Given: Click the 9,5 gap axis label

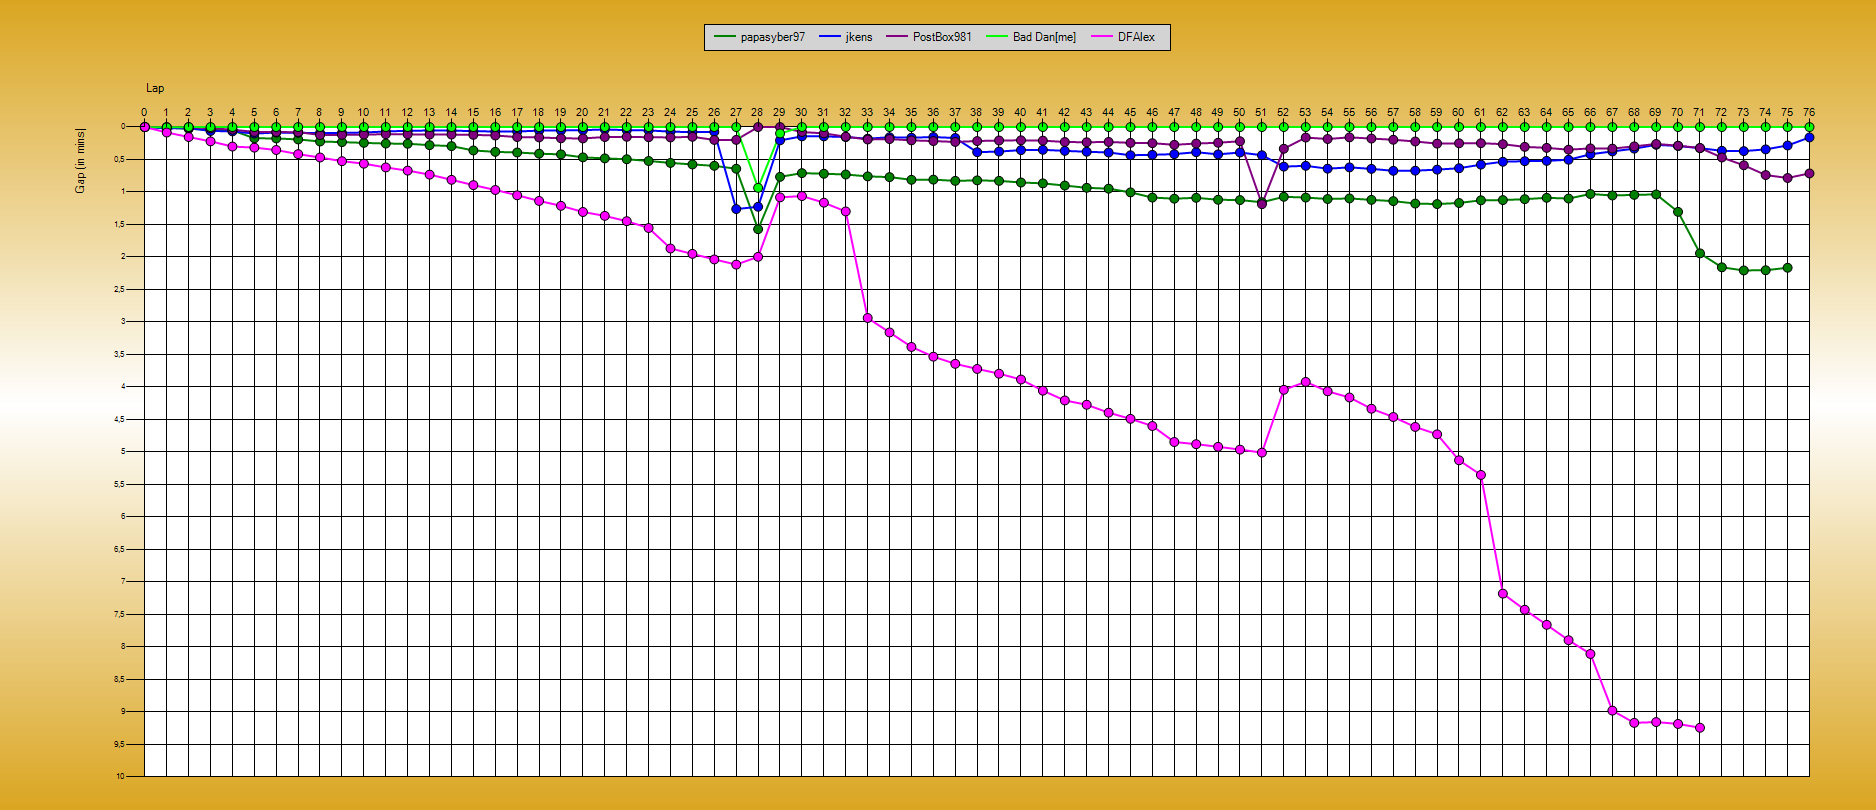Looking at the screenshot, I should pyautogui.click(x=118, y=744).
